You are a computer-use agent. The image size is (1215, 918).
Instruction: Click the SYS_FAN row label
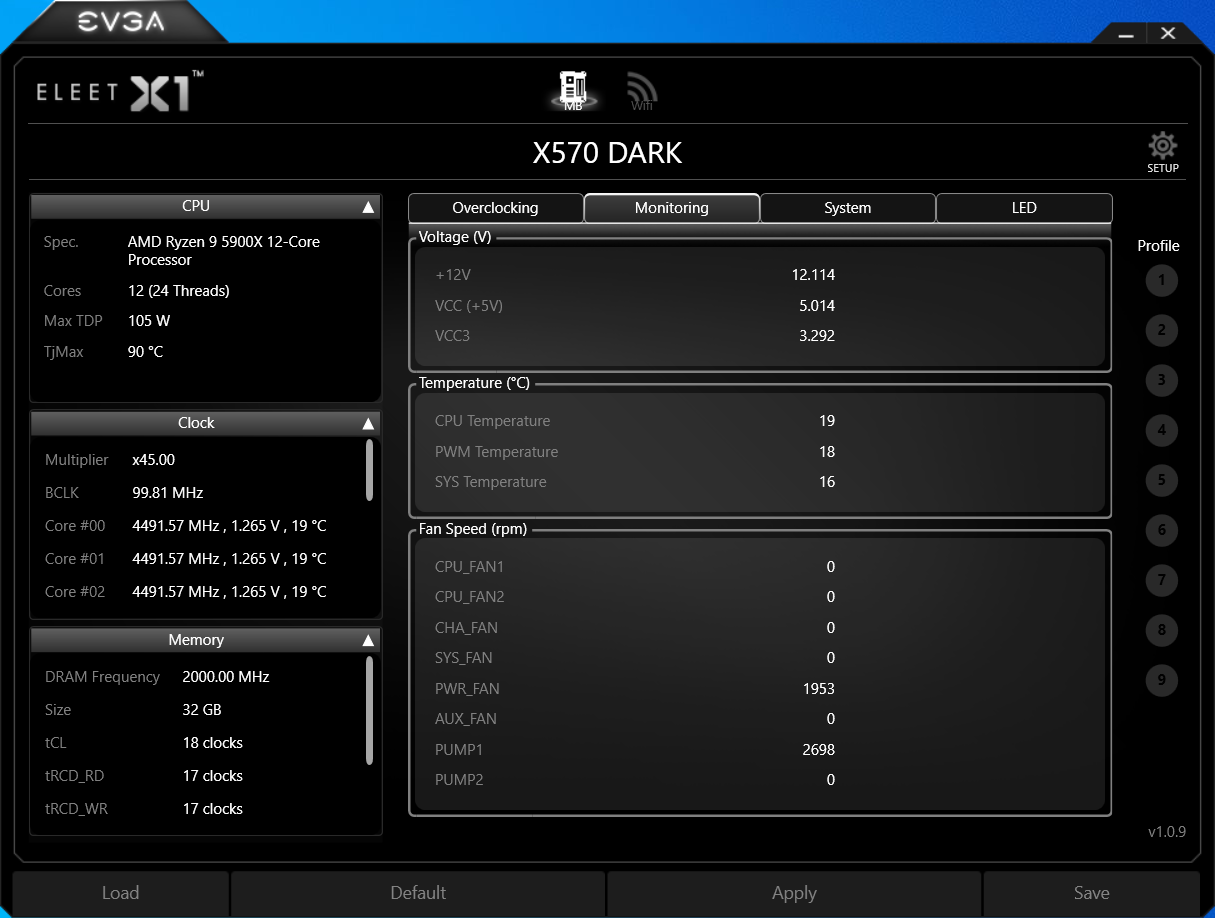click(463, 658)
